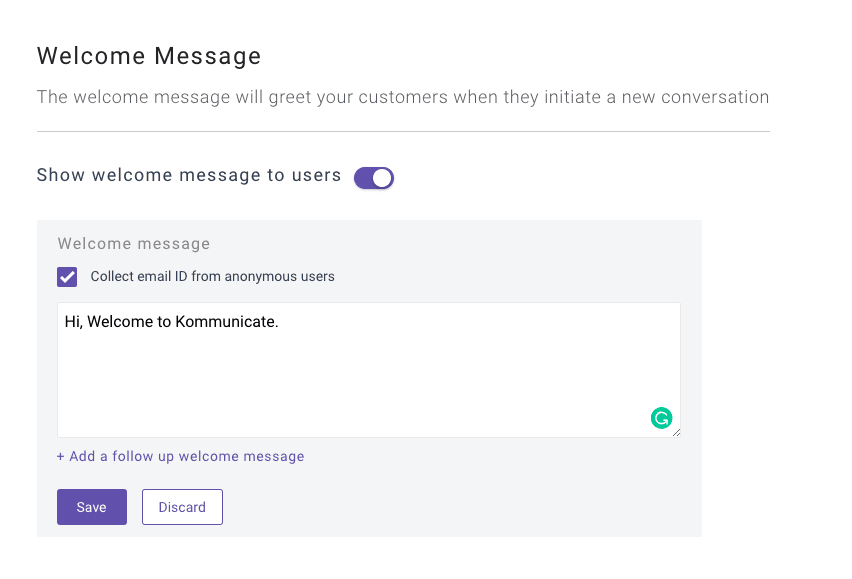Disable Show welcome message to users toggle

[374, 178]
